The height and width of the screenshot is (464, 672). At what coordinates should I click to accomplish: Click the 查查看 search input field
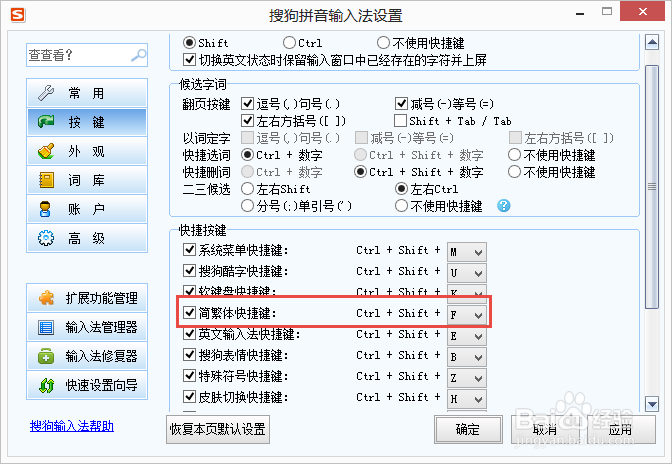87,55
